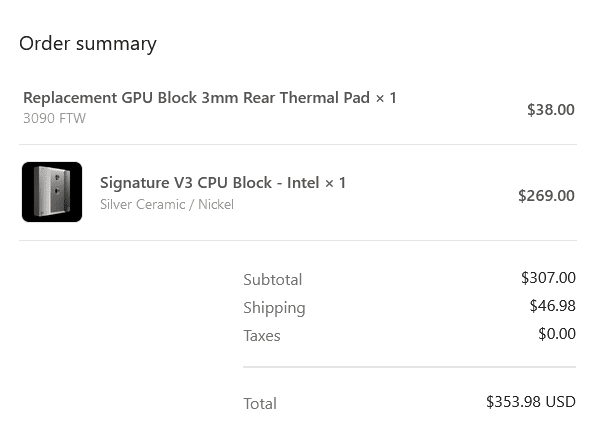Click the $353.98 USD total amount
616x430 pixels.
531,401
